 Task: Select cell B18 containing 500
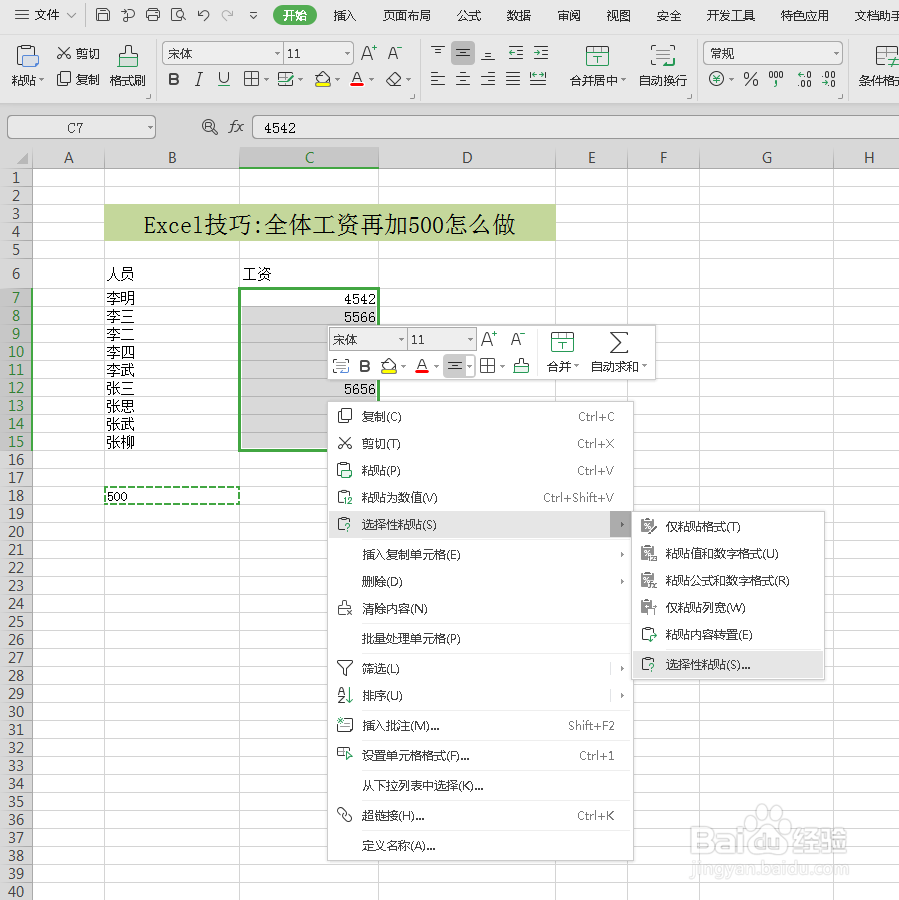tap(172, 496)
